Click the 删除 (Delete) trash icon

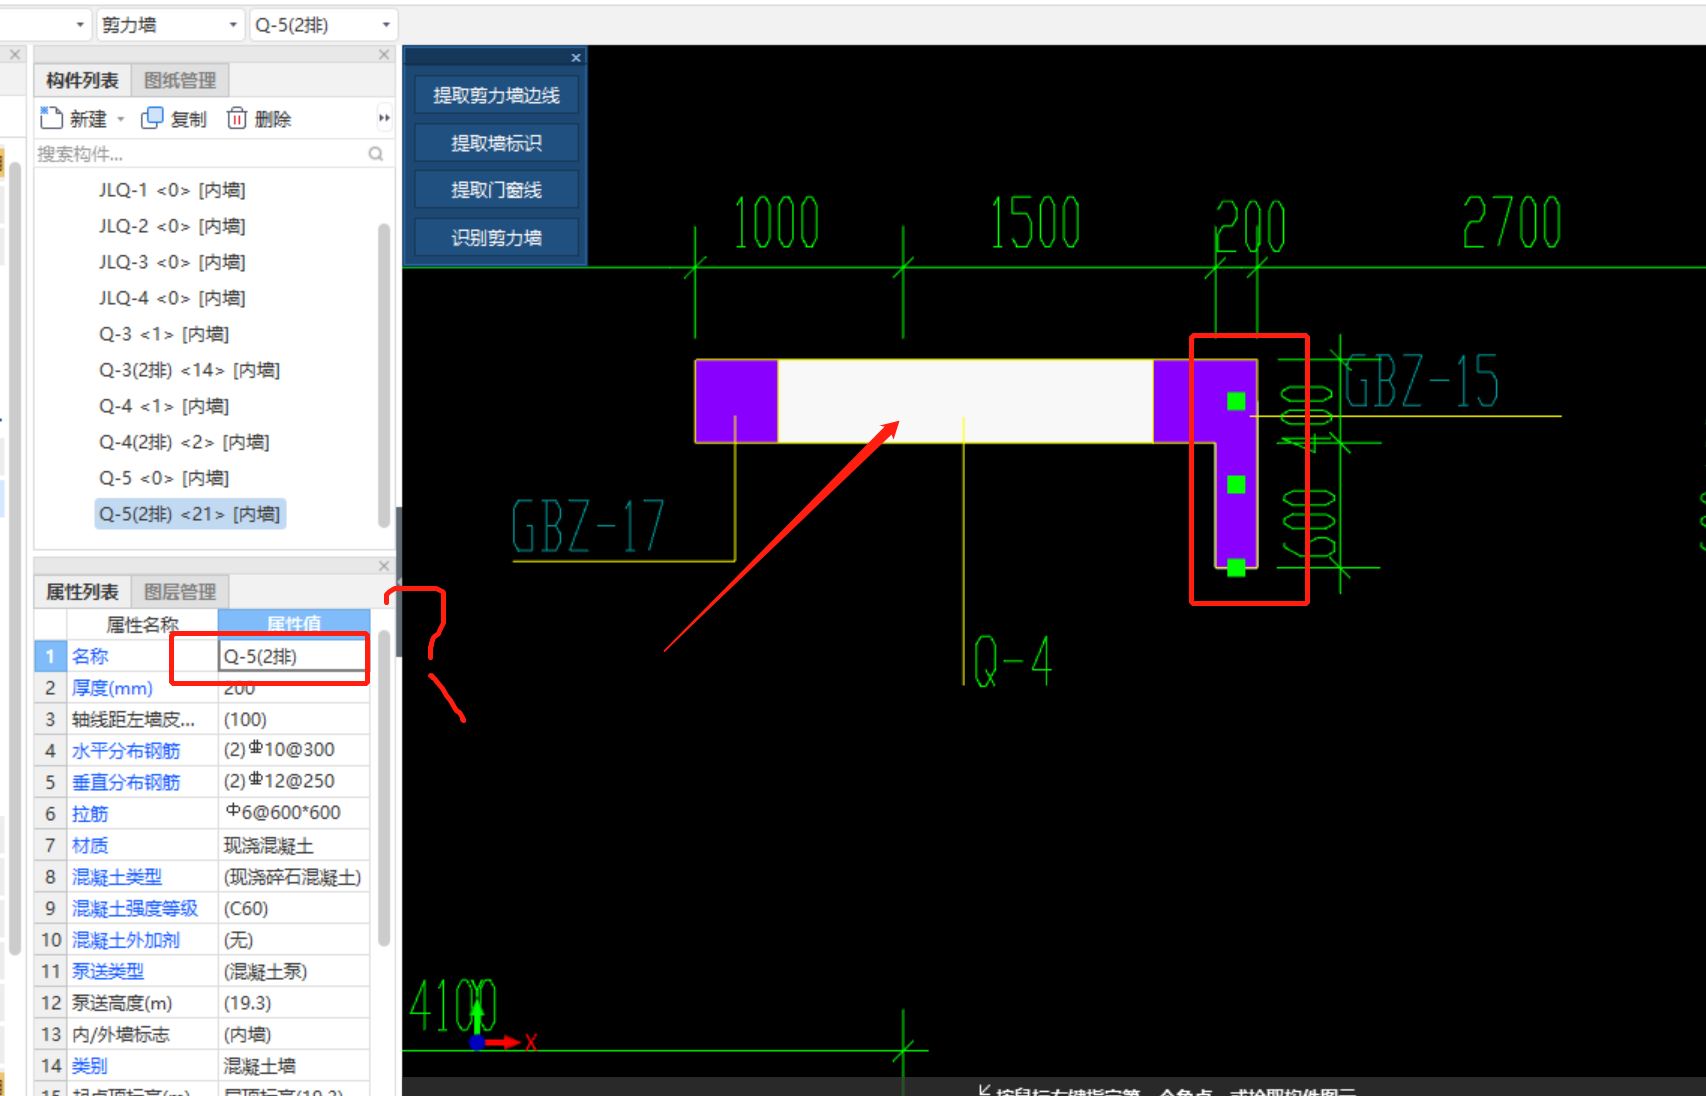pyautogui.click(x=237, y=118)
